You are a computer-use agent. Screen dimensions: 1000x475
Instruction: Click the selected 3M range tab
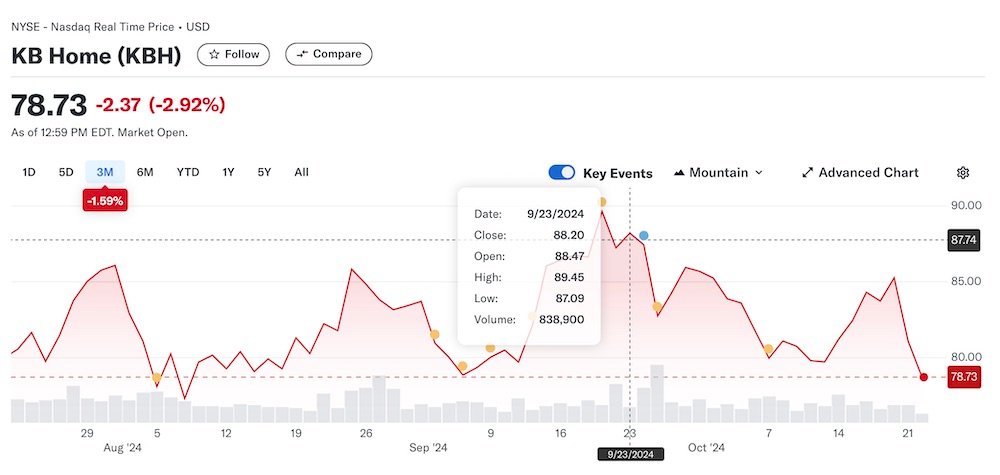pyautogui.click(x=105, y=172)
